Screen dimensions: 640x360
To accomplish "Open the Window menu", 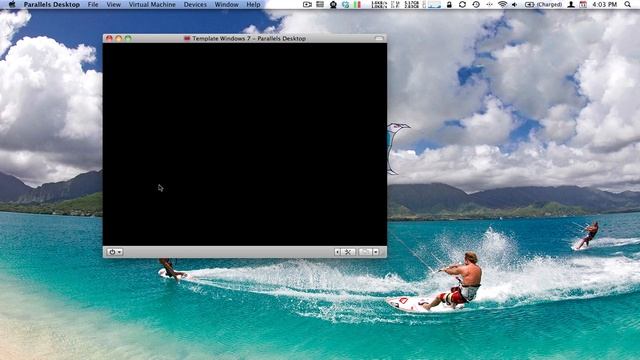I will coord(227,4).
